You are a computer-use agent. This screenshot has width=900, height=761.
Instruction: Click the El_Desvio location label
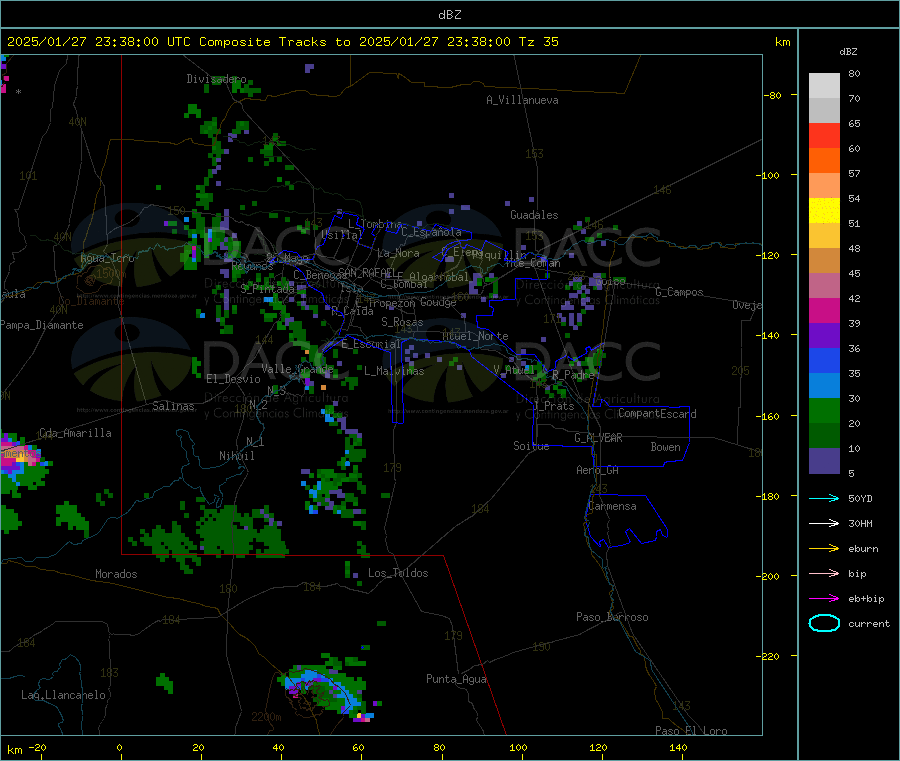(x=233, y=379)
